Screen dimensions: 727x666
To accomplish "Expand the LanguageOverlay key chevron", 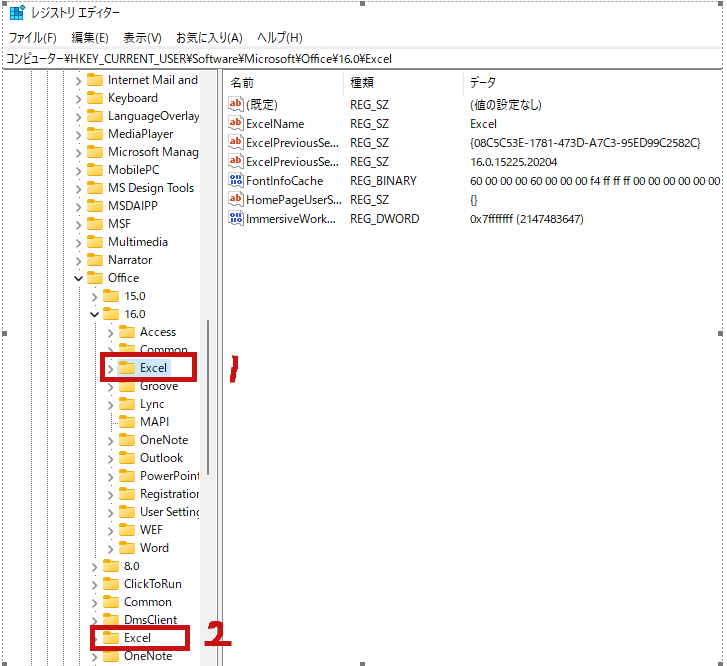I will [x=78, y=117].
